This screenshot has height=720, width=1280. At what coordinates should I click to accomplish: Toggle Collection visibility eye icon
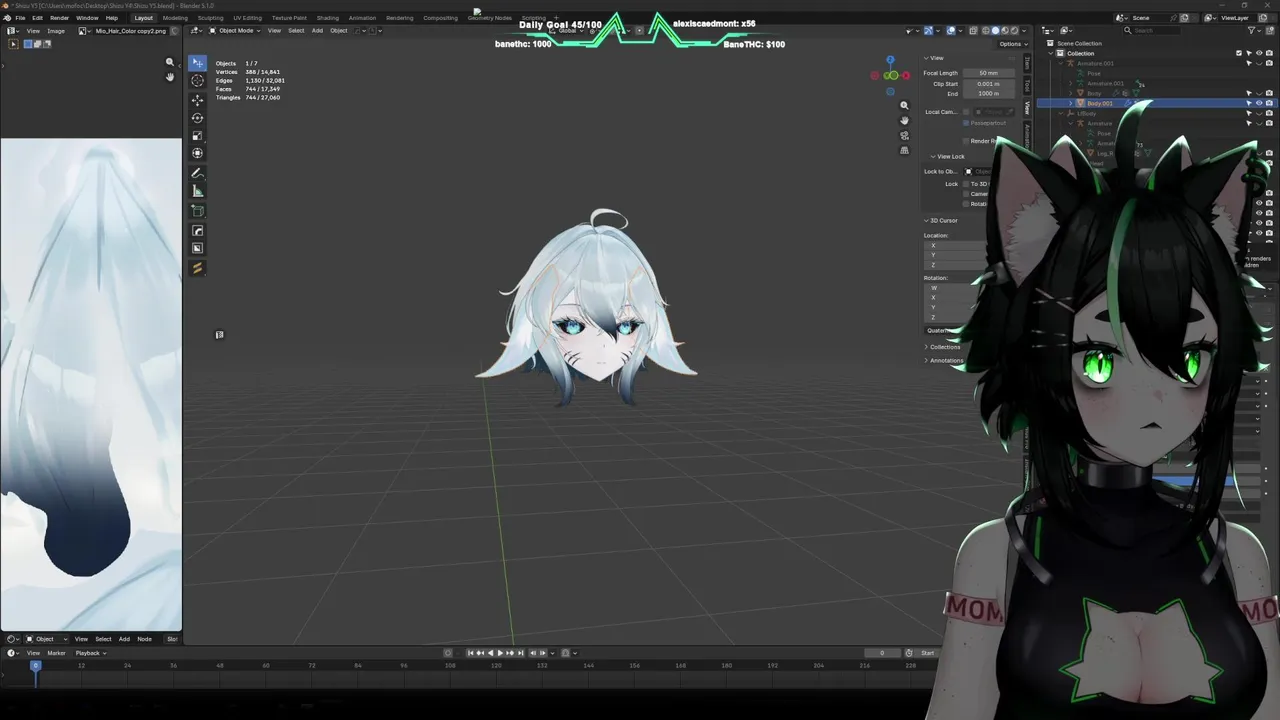(1259, 53)
